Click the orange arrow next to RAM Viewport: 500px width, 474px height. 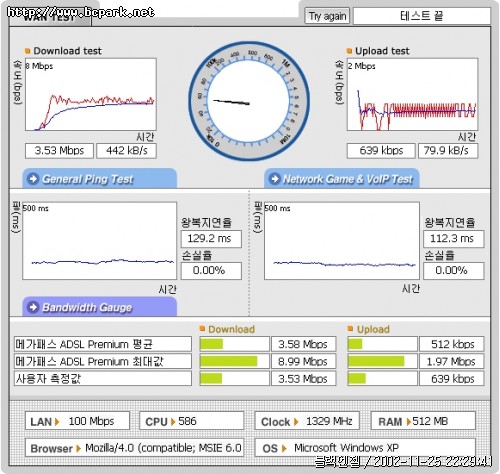pos(409,422)
